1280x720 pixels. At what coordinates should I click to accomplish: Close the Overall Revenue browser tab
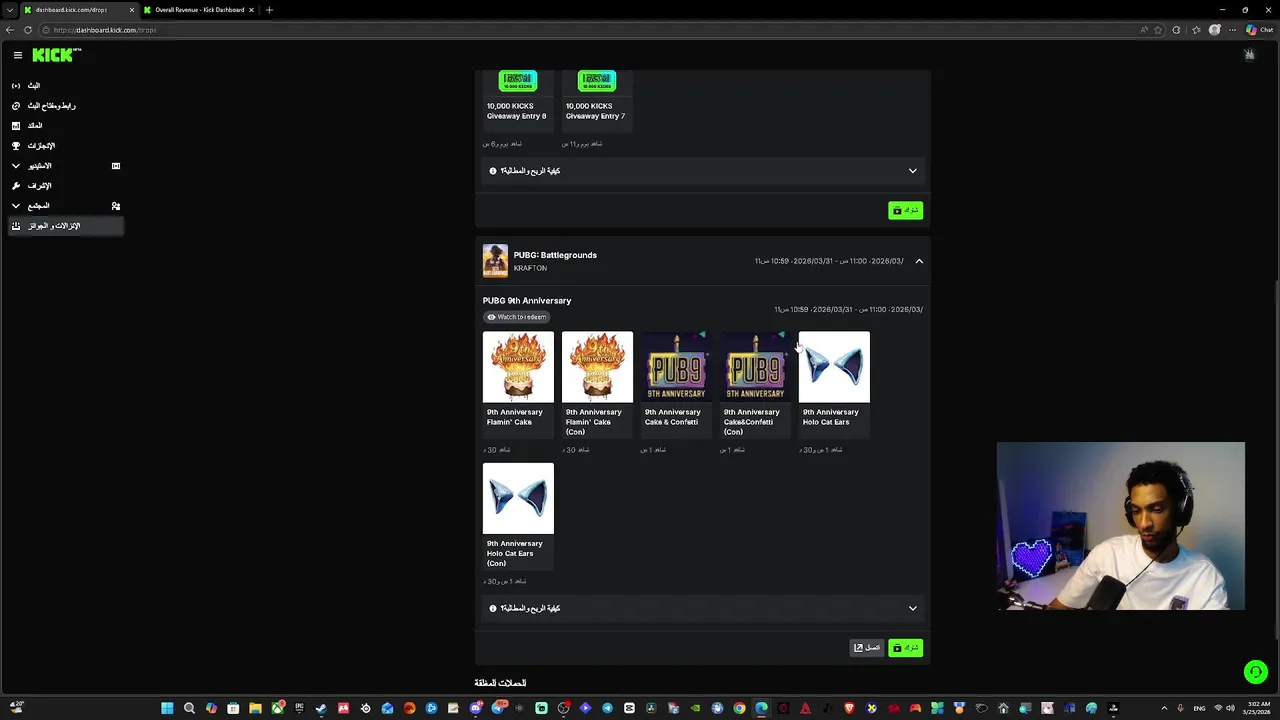coord(252,10)
